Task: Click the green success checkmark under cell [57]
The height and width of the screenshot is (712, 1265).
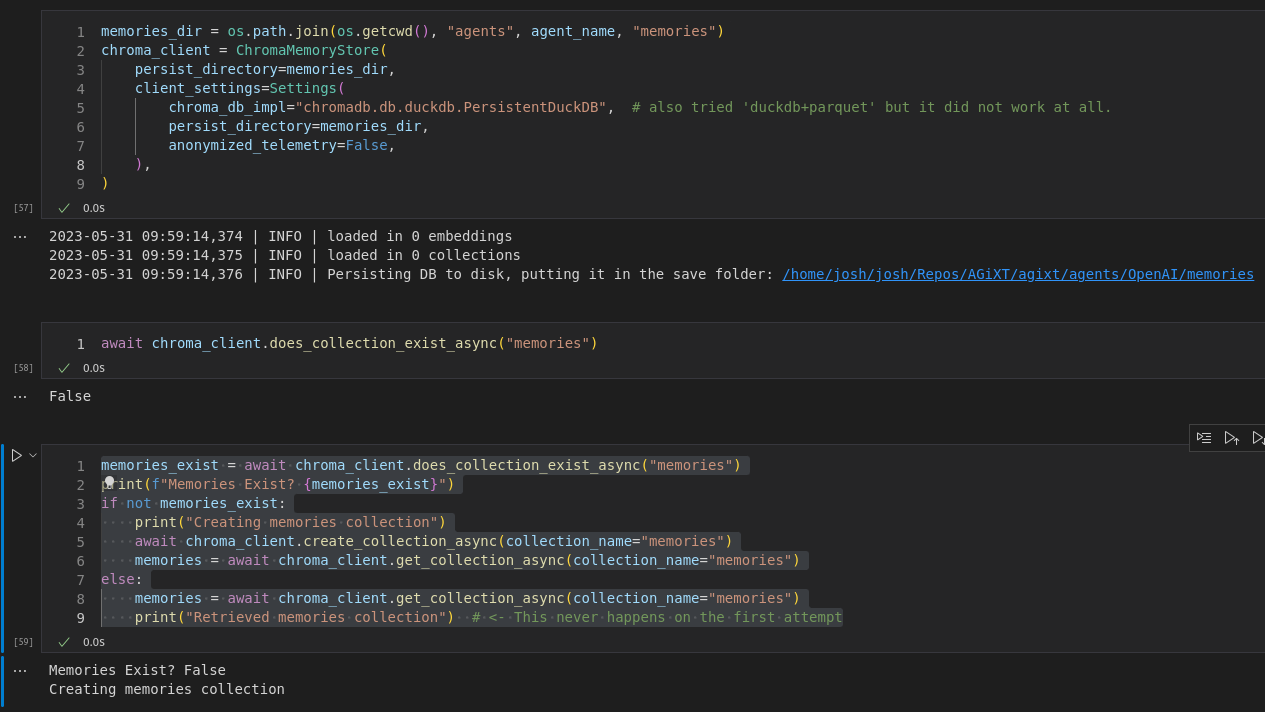Action: click(x=63, y=208)
